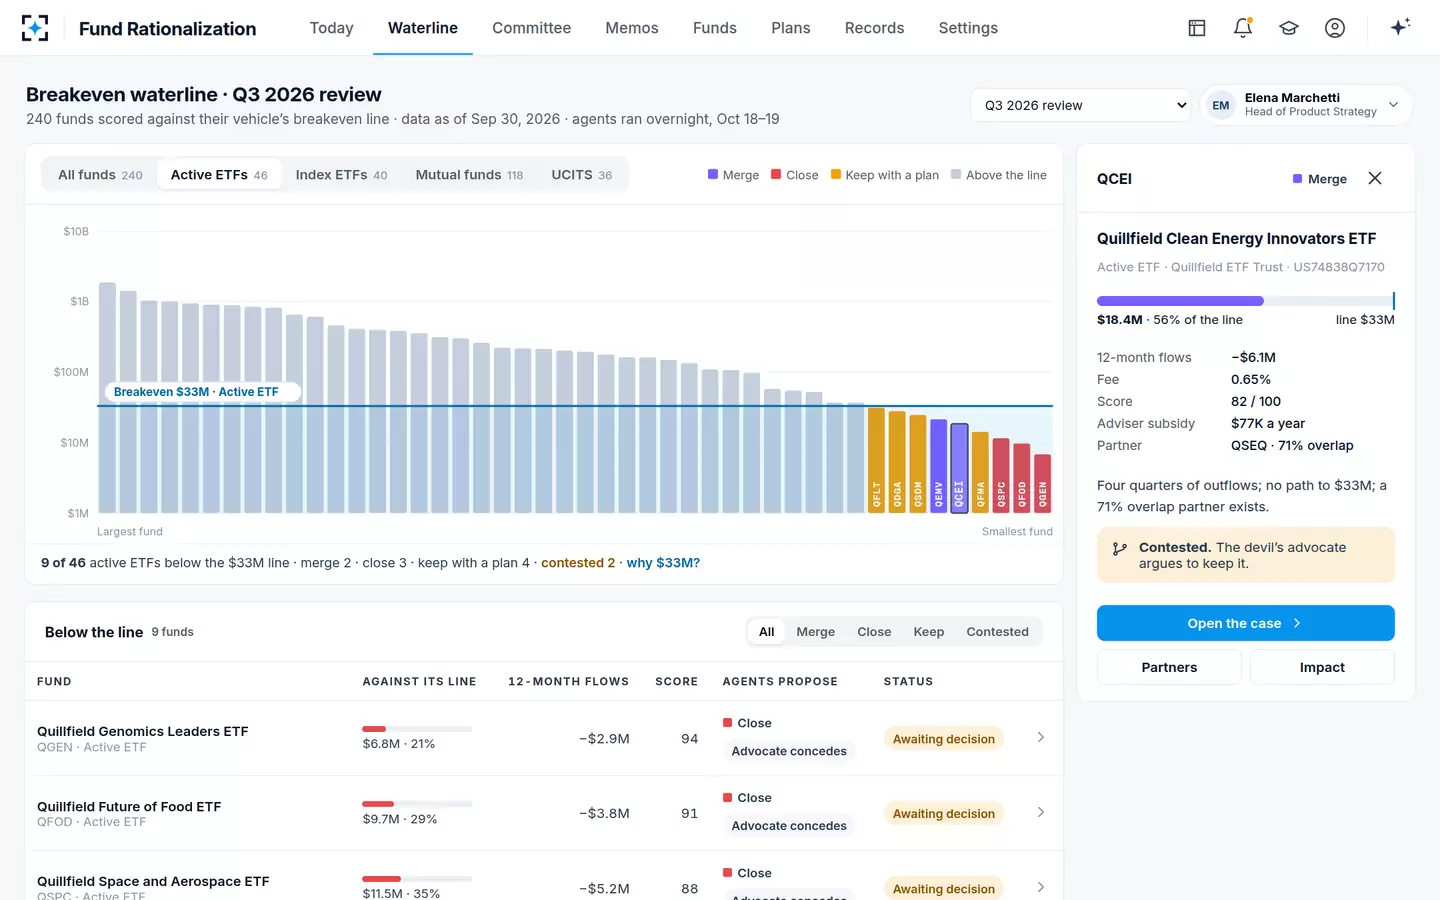Click the Impact button

[x=1322, y=667]
